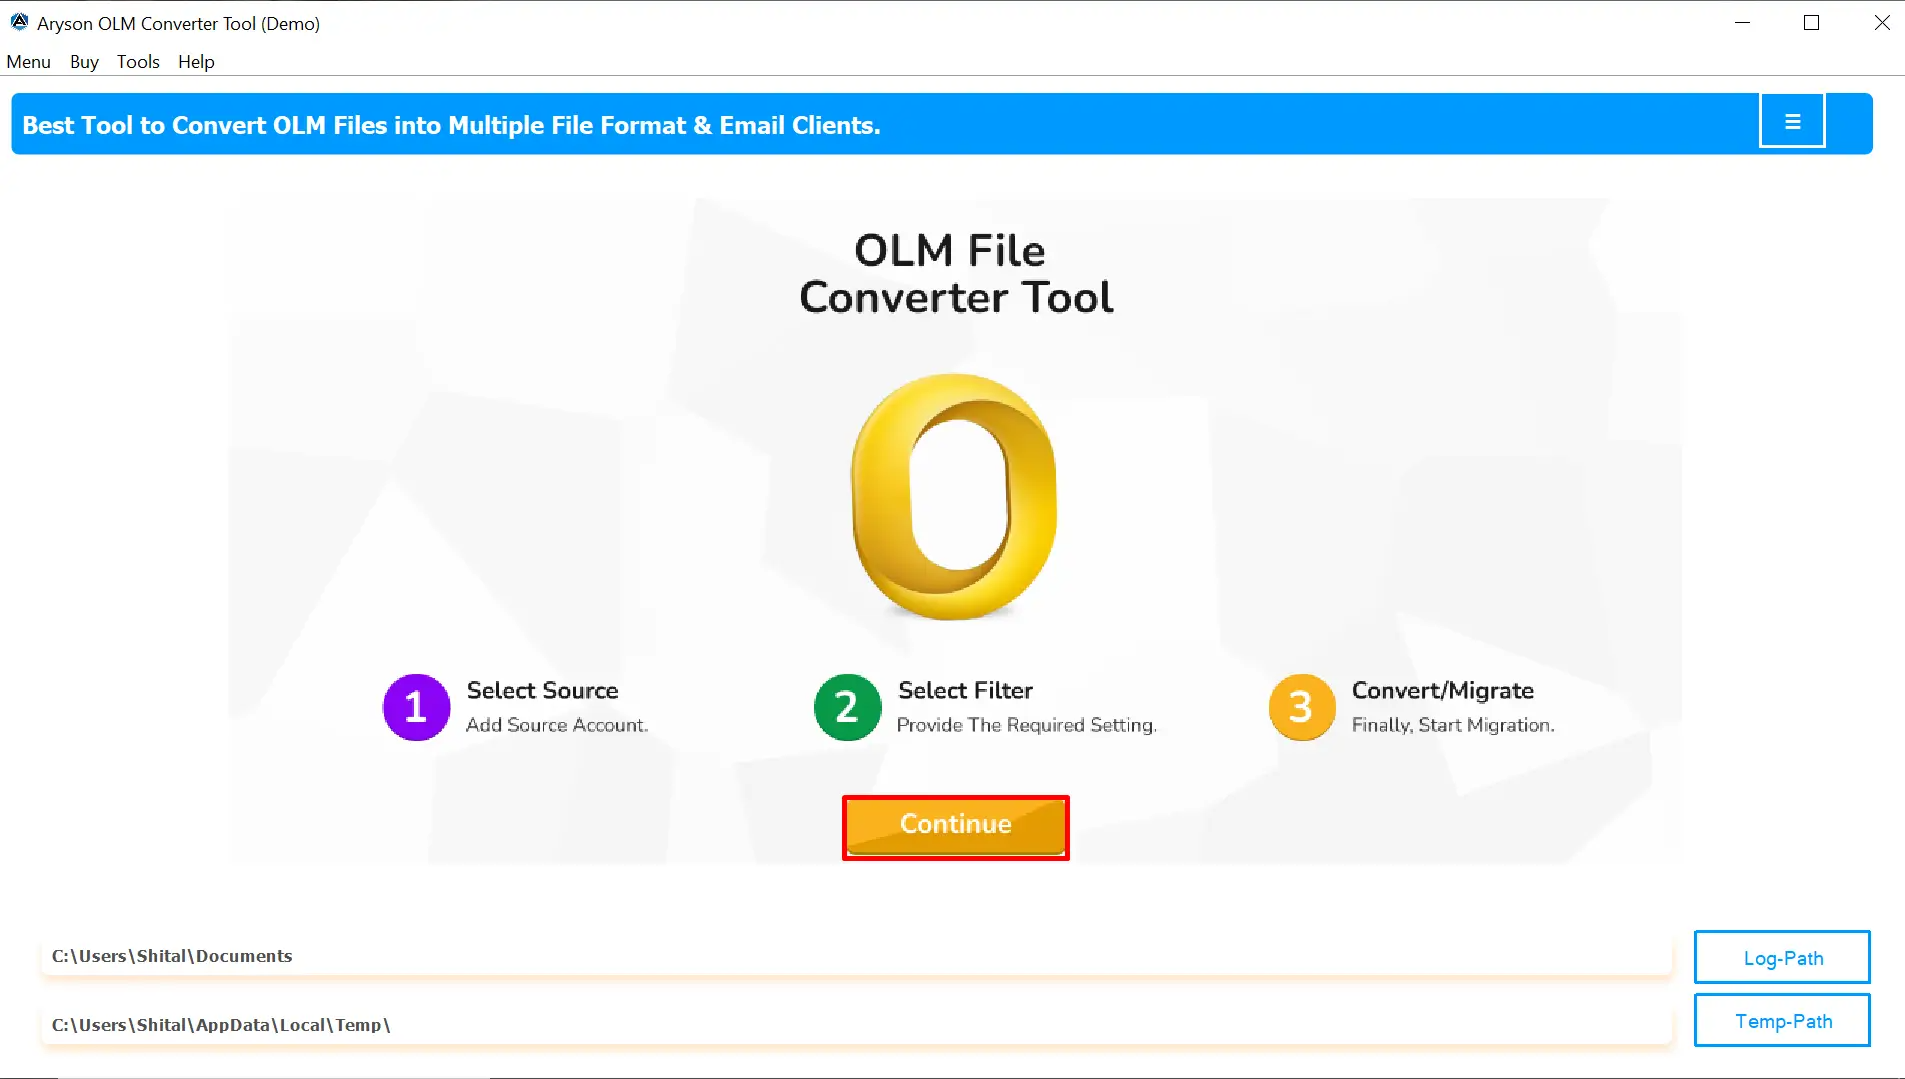Click the Select Source heading
The height and width of the screenshot is (1079, 1905).
point(542,690)
